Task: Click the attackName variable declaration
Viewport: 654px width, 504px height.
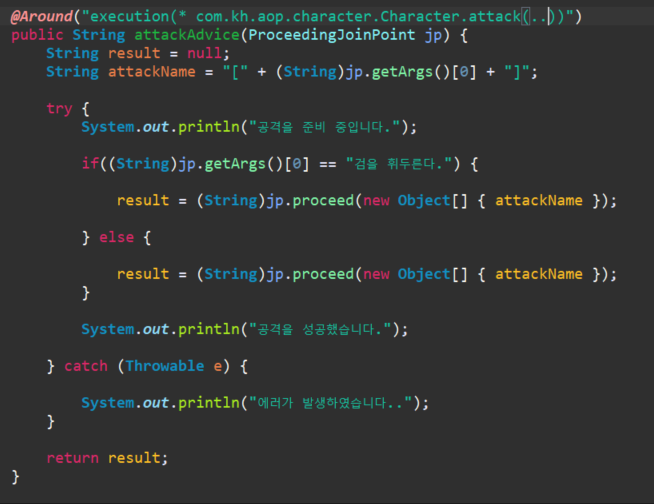Action: coord(152,72)
